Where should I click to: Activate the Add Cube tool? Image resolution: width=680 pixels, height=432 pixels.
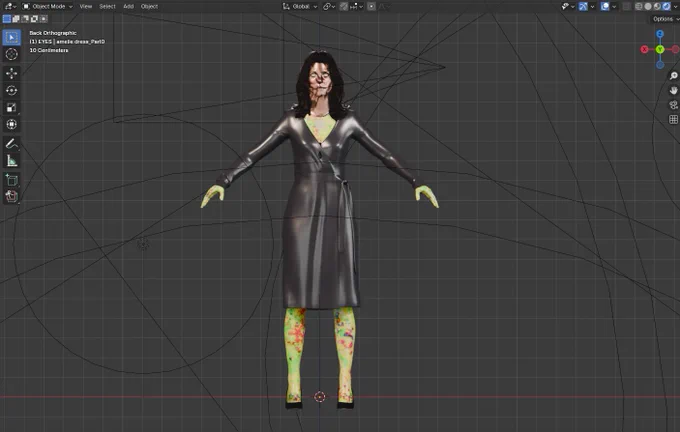click(11, 180)
